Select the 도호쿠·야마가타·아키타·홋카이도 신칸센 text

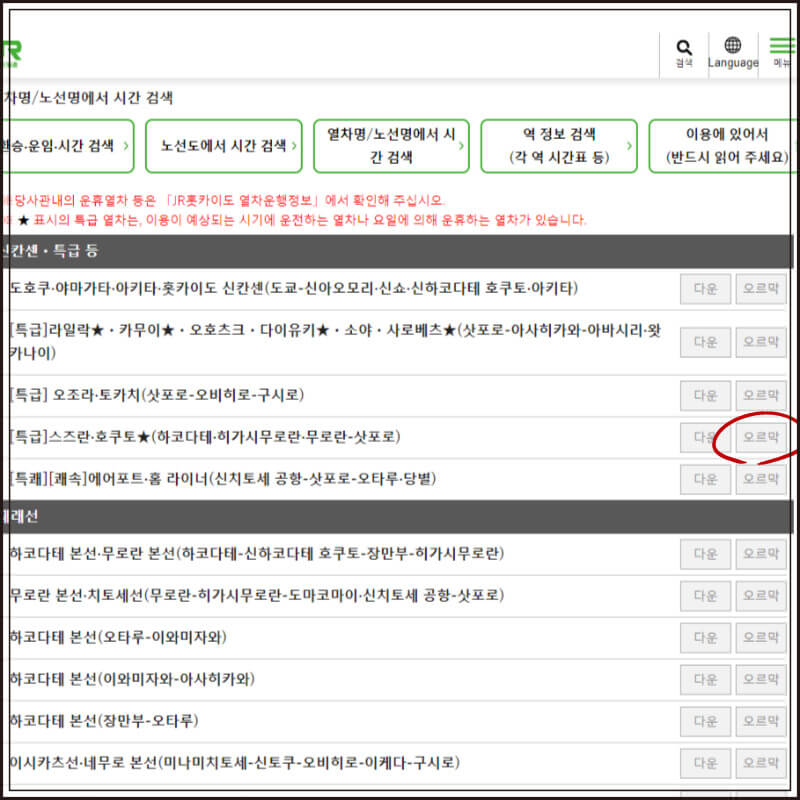293,288
